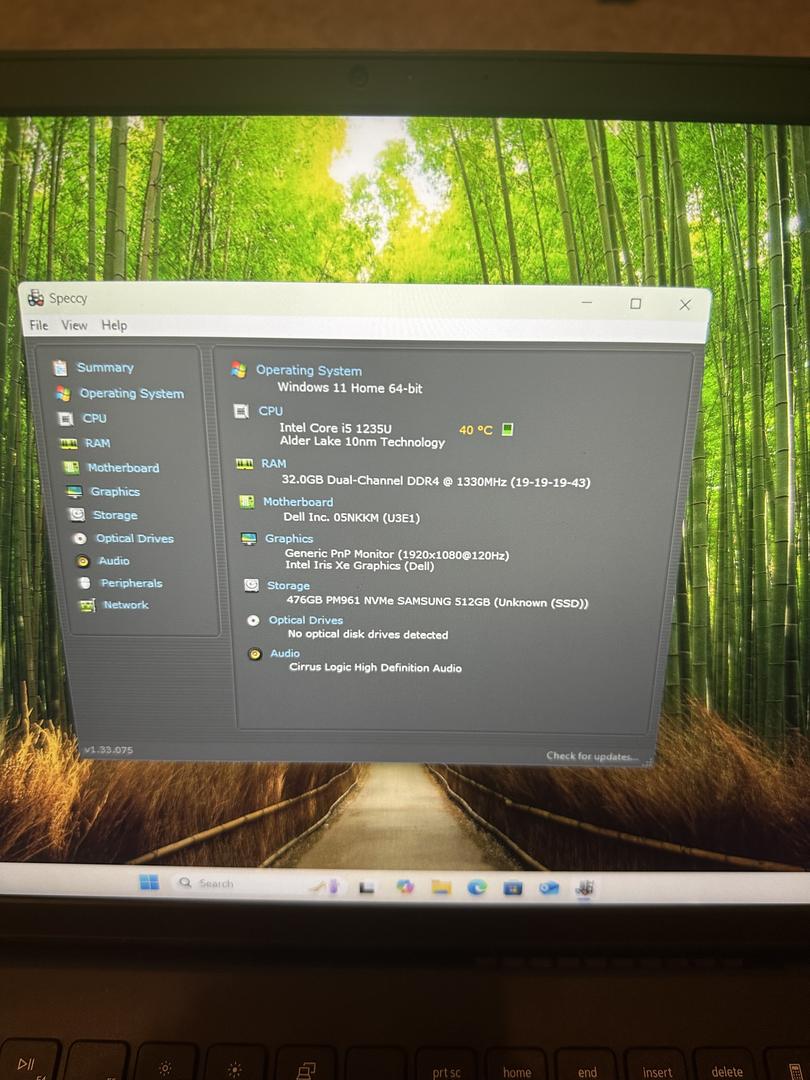Select Operating System in the sidebar
The height and width of the screenshot is (1080, 810).
pos(132,393)
